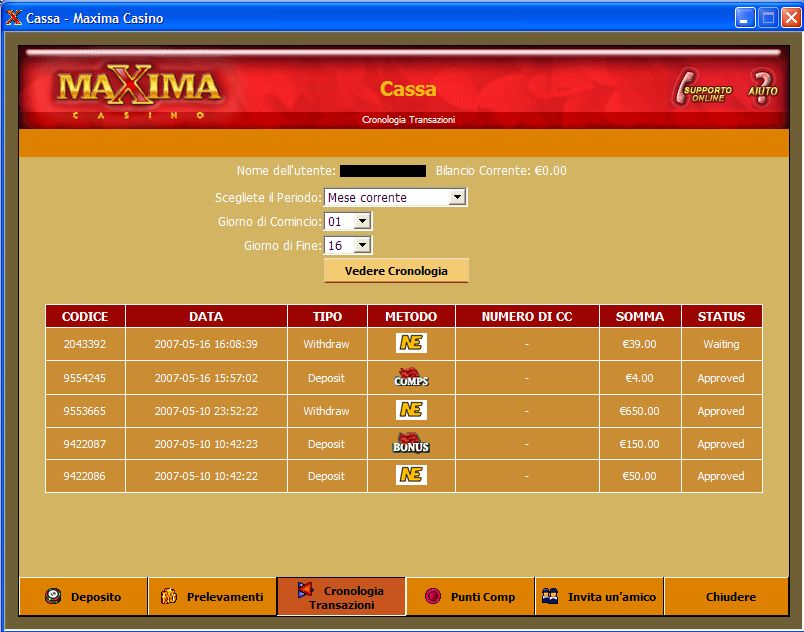Screen dimensions: 804x632
Task: Click Approved status in row 9553665
Action: [x=721, y=412]
